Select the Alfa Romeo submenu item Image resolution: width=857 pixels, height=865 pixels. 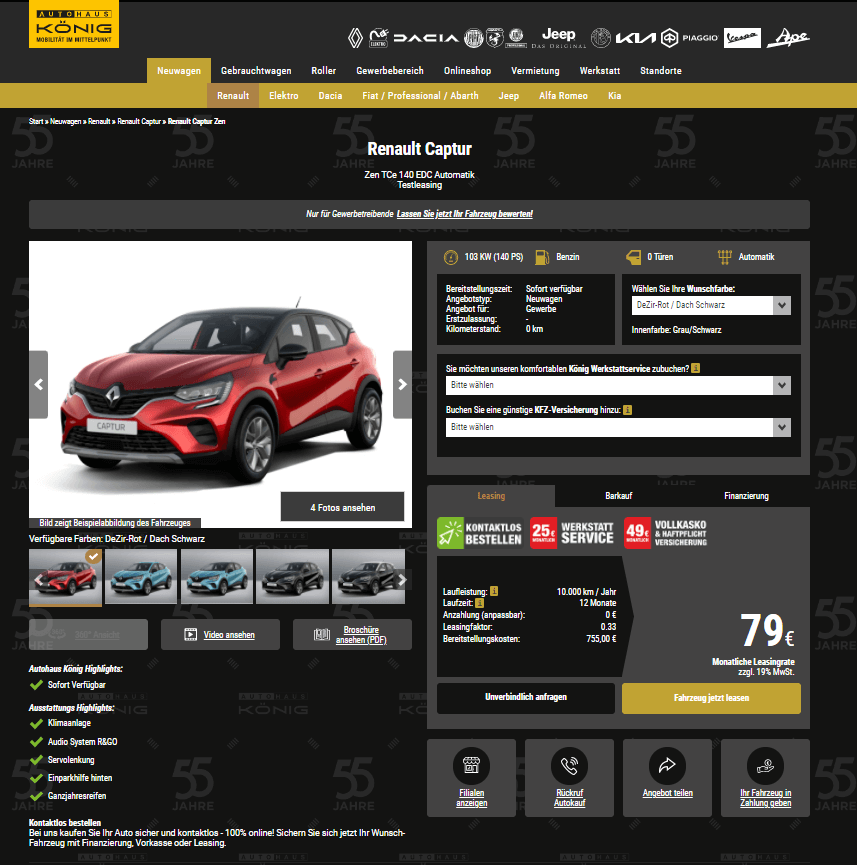coord(563,95)
